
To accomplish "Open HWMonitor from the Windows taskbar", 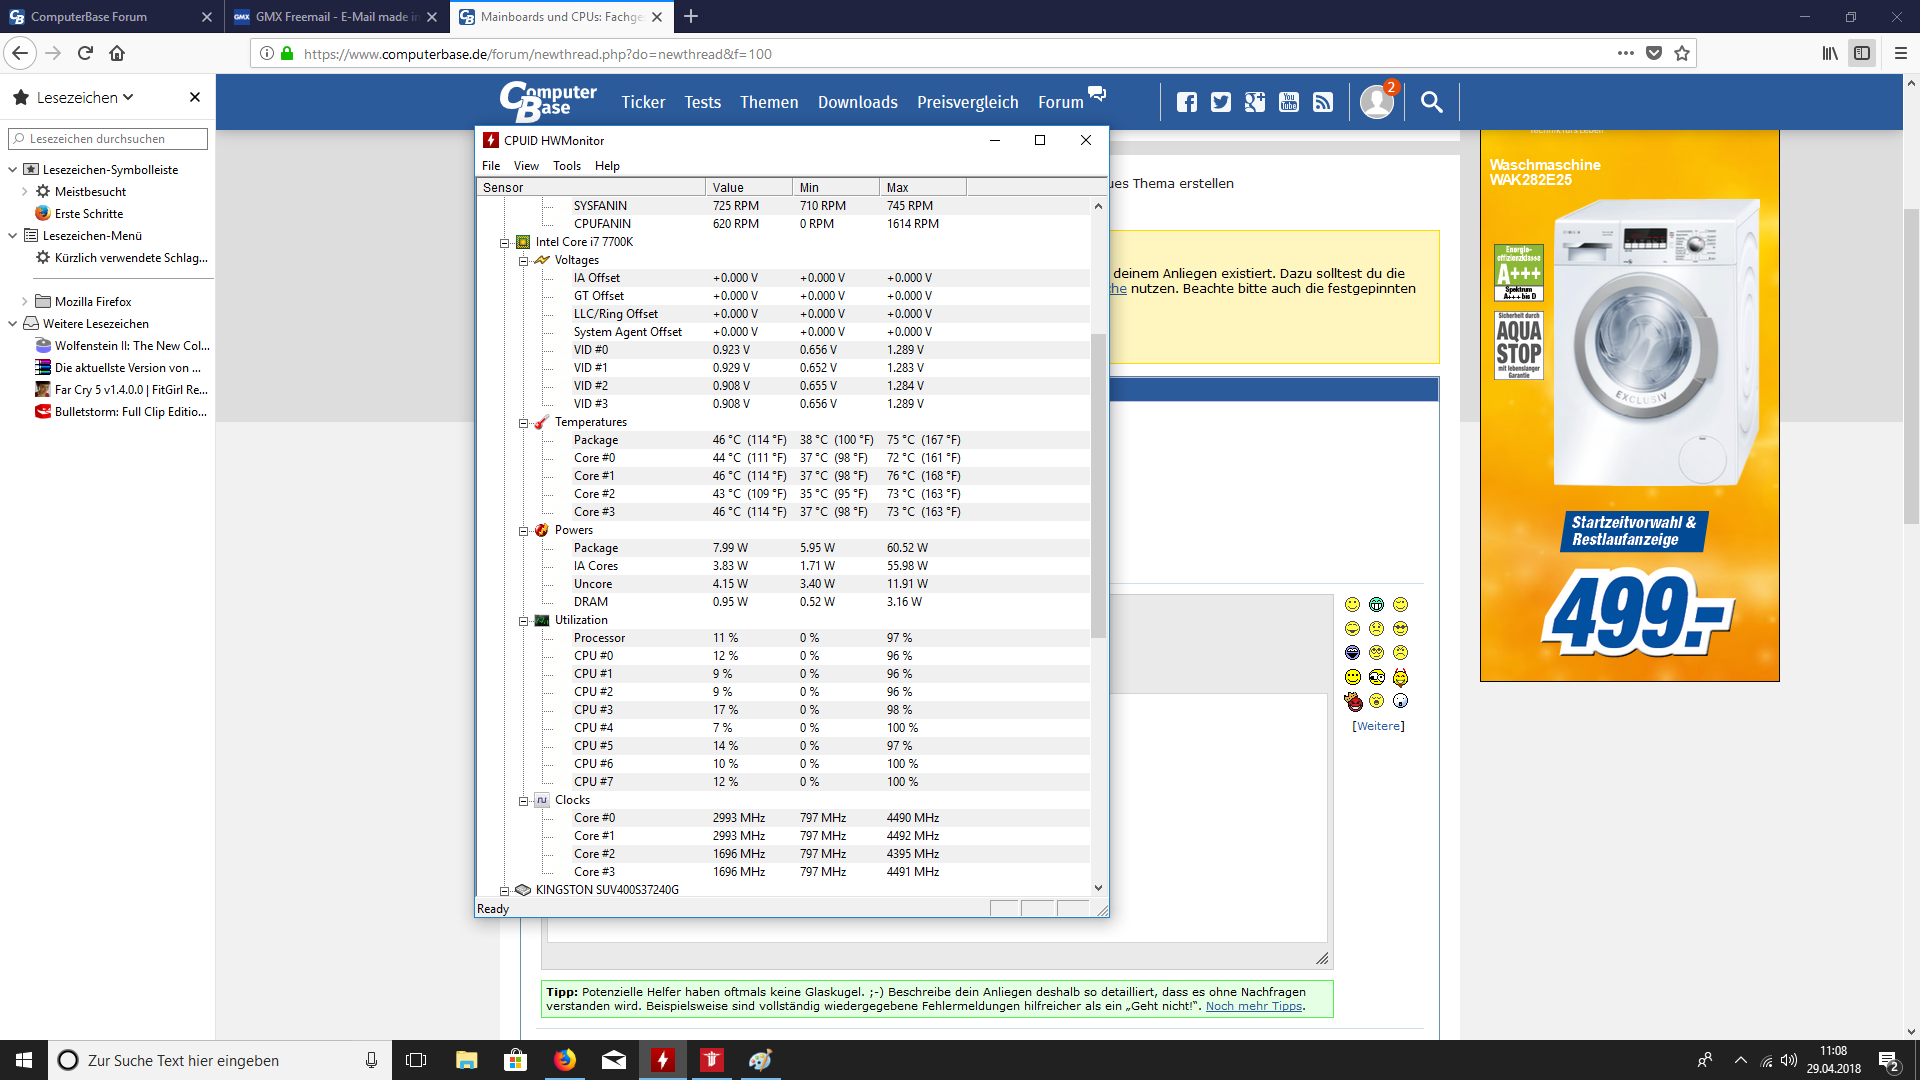I will (663, 1060).
